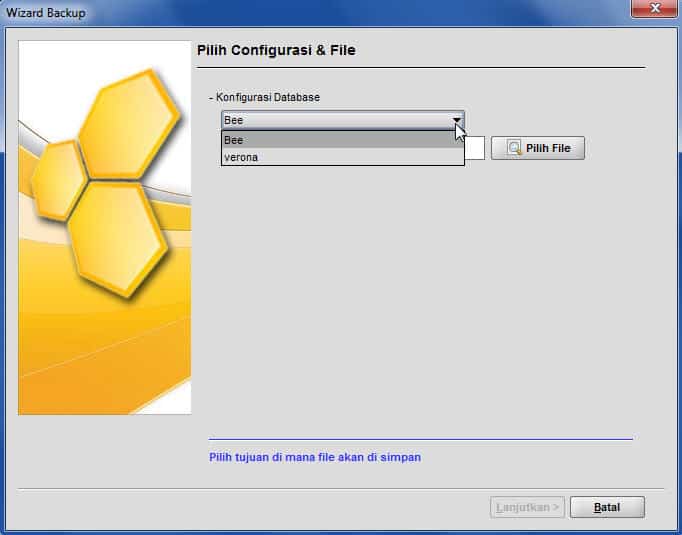Close the Wizard Backup window

pyautogui.click(x=655, y=9)
